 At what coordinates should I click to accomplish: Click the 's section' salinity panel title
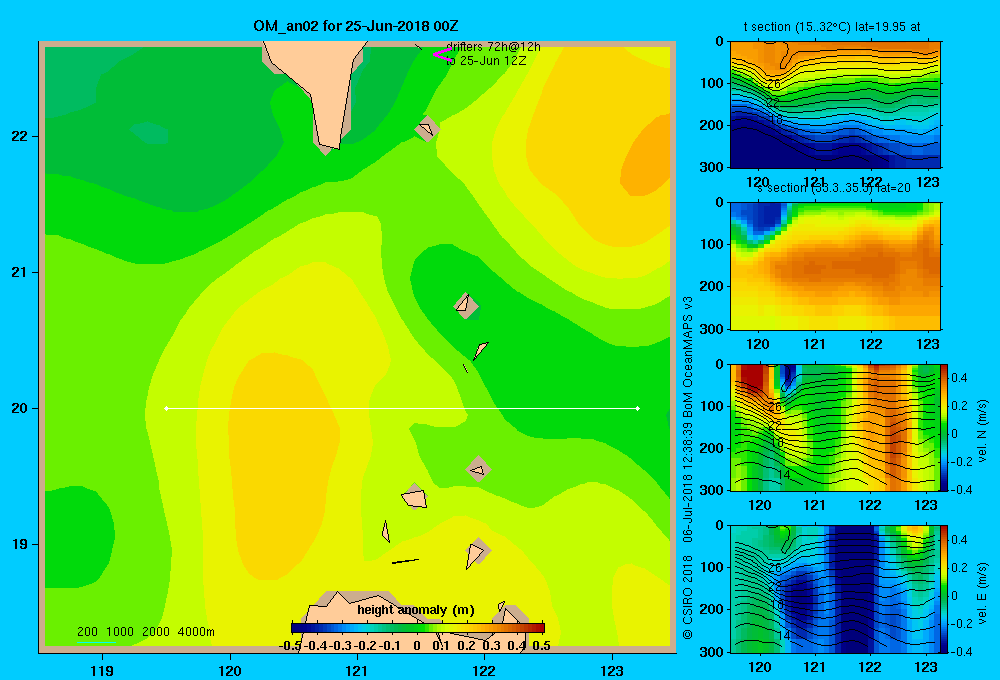tap(834, 188)
